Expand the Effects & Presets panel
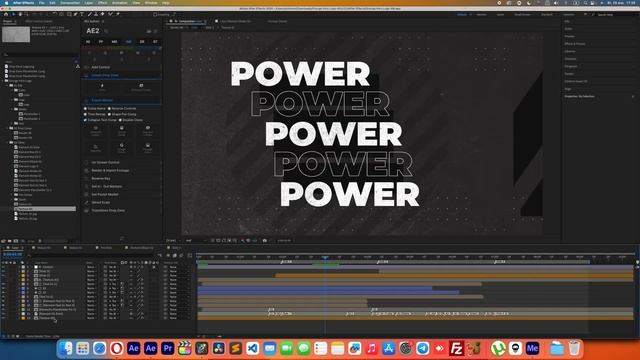 (x=575, y=44)
